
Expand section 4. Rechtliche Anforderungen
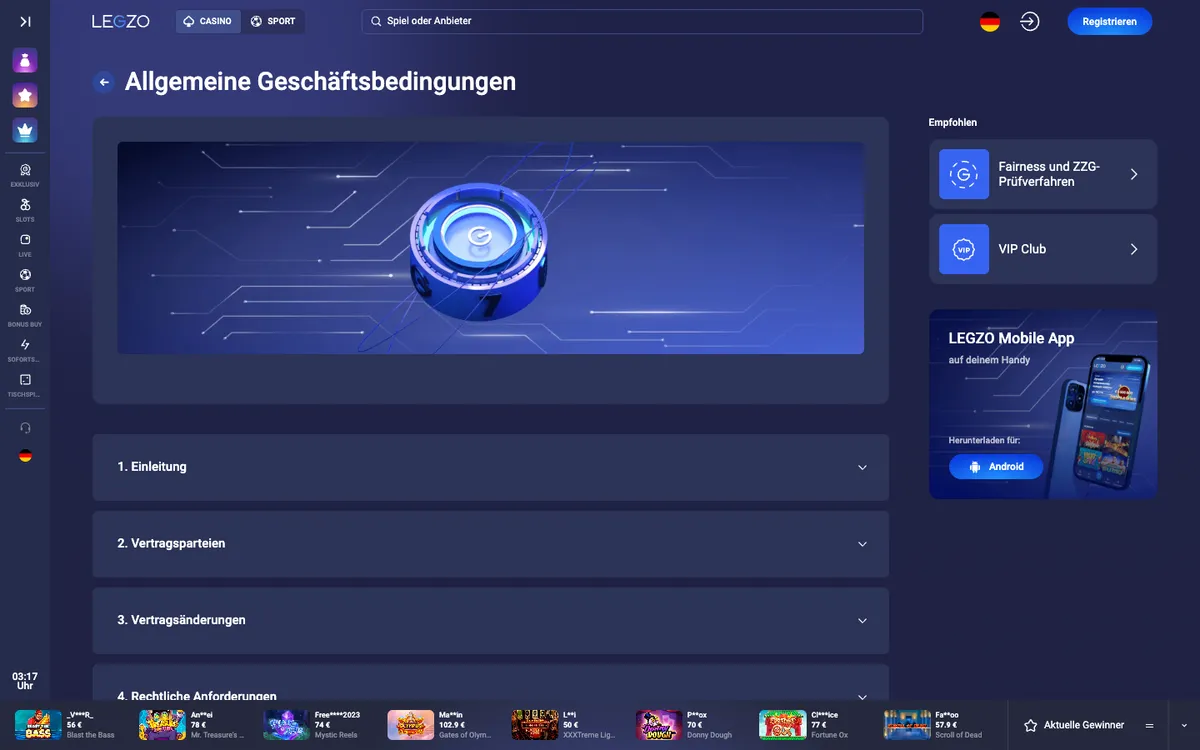click(x=490, y=684)
